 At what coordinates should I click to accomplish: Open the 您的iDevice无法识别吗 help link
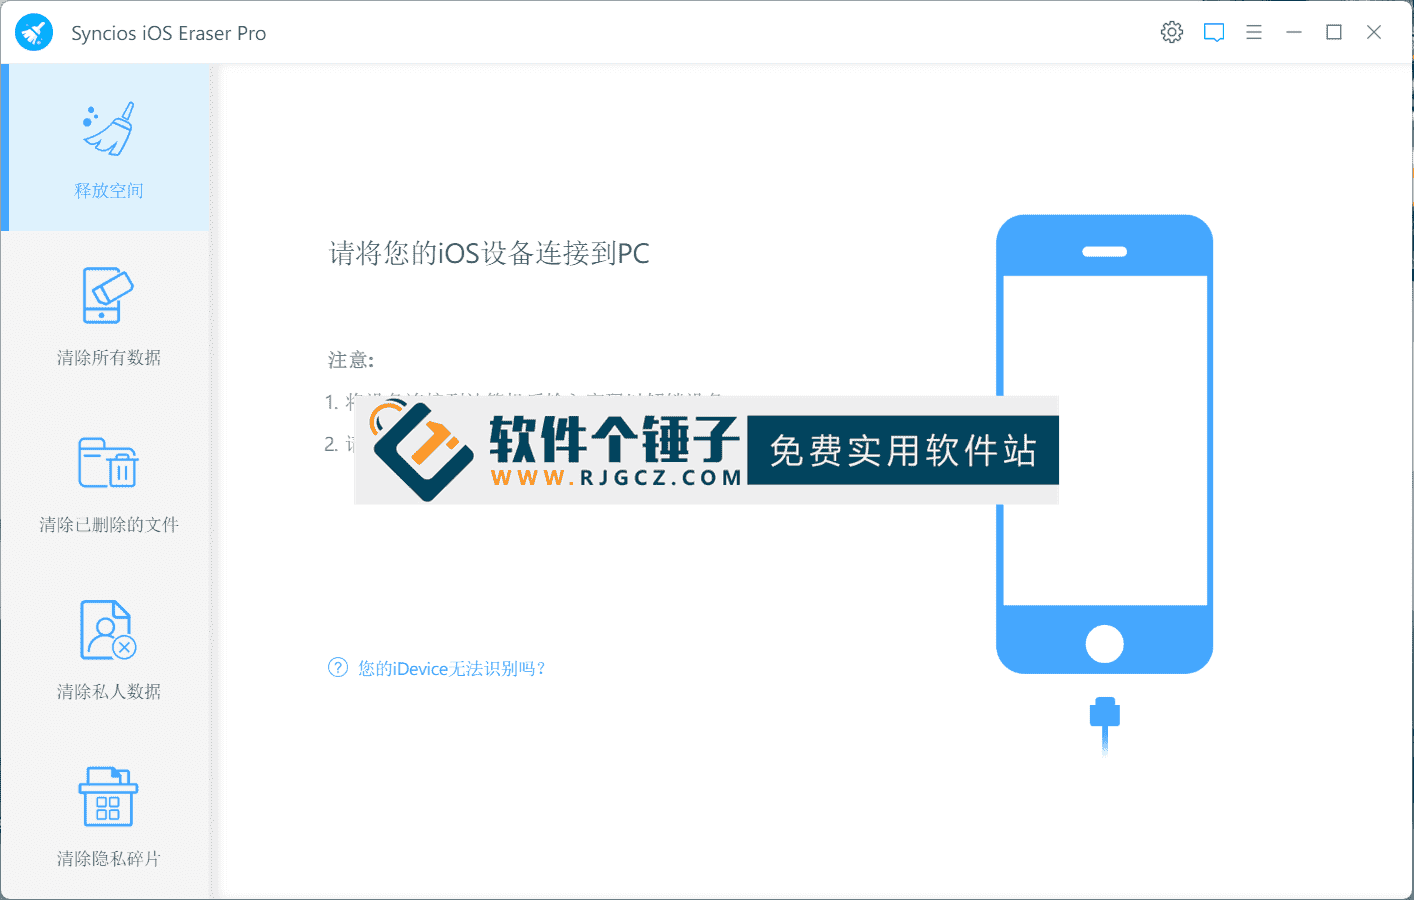point(450,668)
